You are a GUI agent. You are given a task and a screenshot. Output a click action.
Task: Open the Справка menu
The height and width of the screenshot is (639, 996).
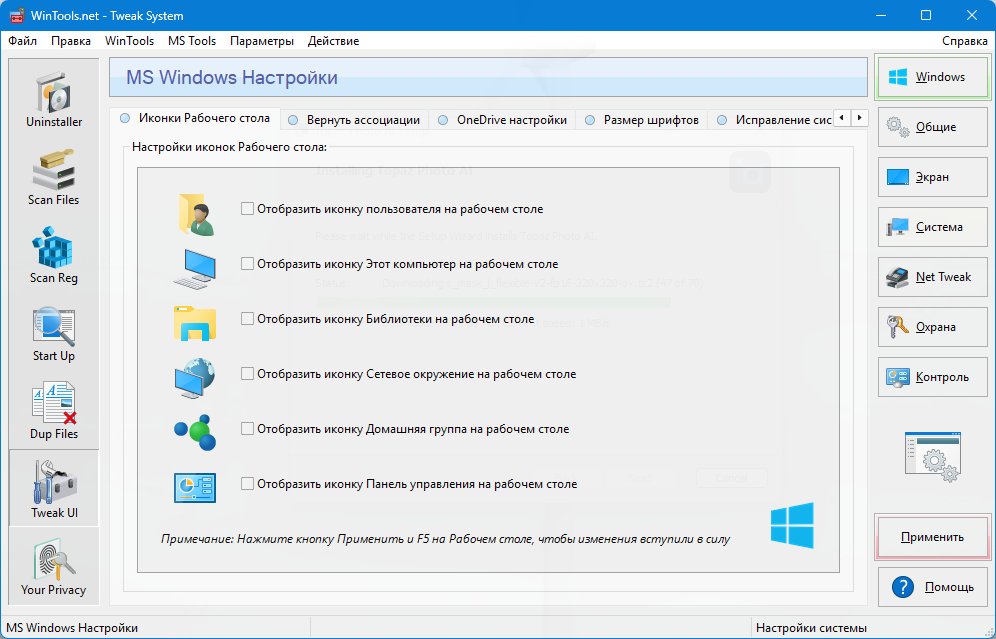964,41
